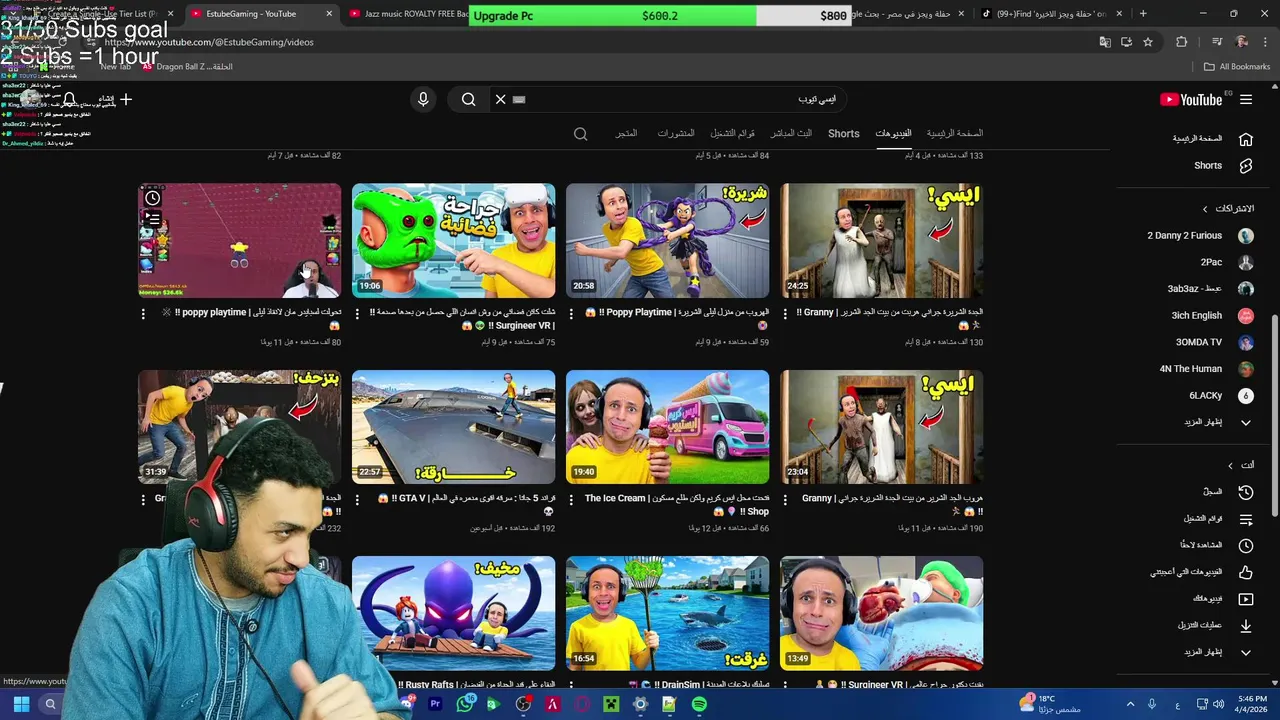Switch to the Shorts channel tab
Screen dimensions: 1280x720
[843, 134]
